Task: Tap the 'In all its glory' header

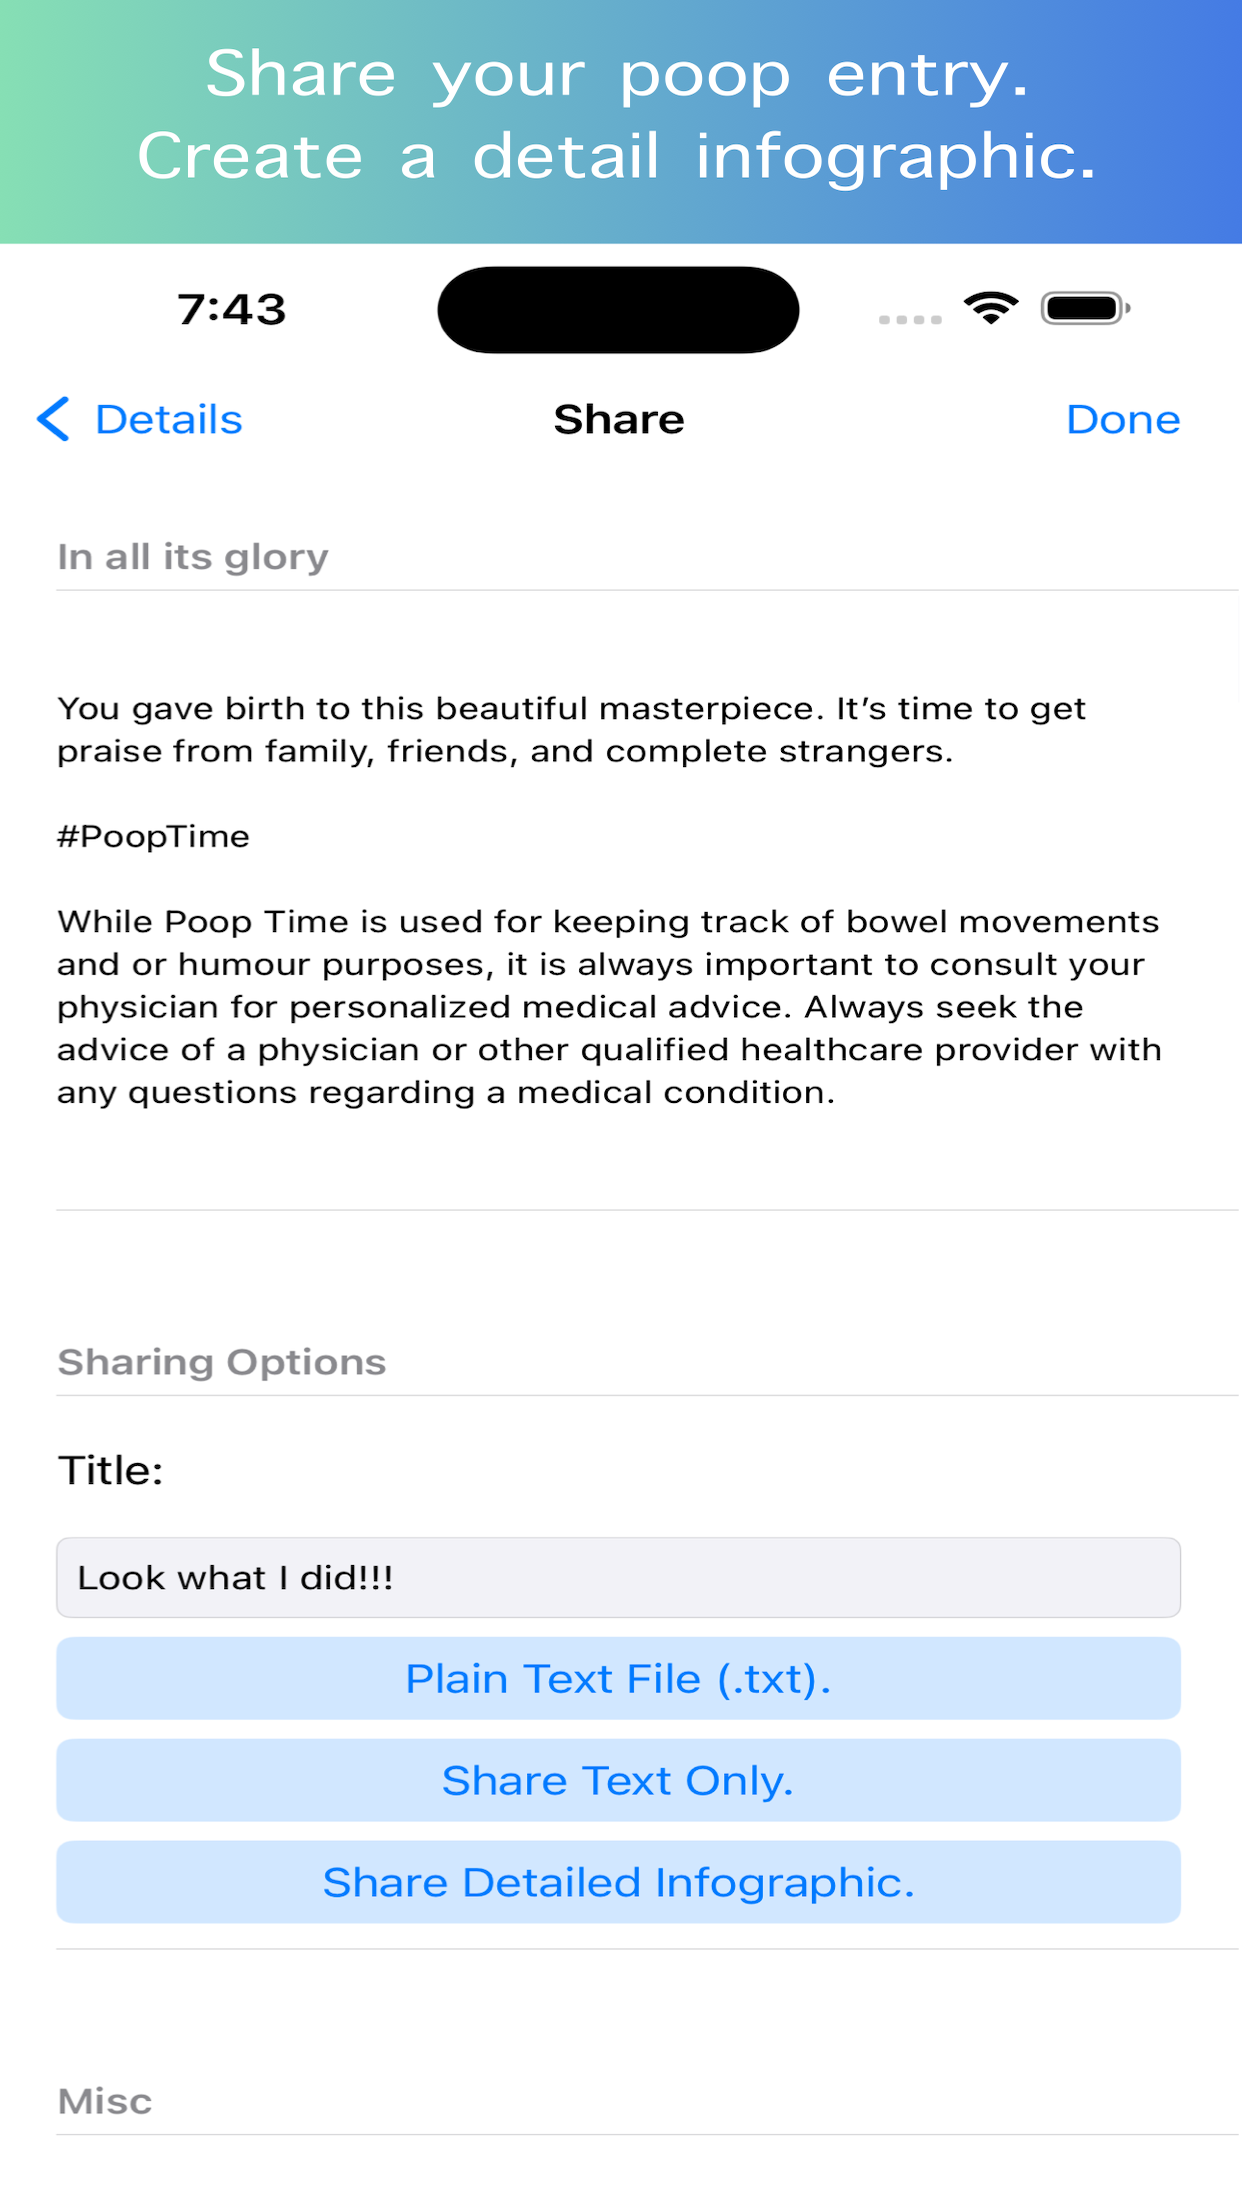Action: pyautogui.click(x=192, y=557)
